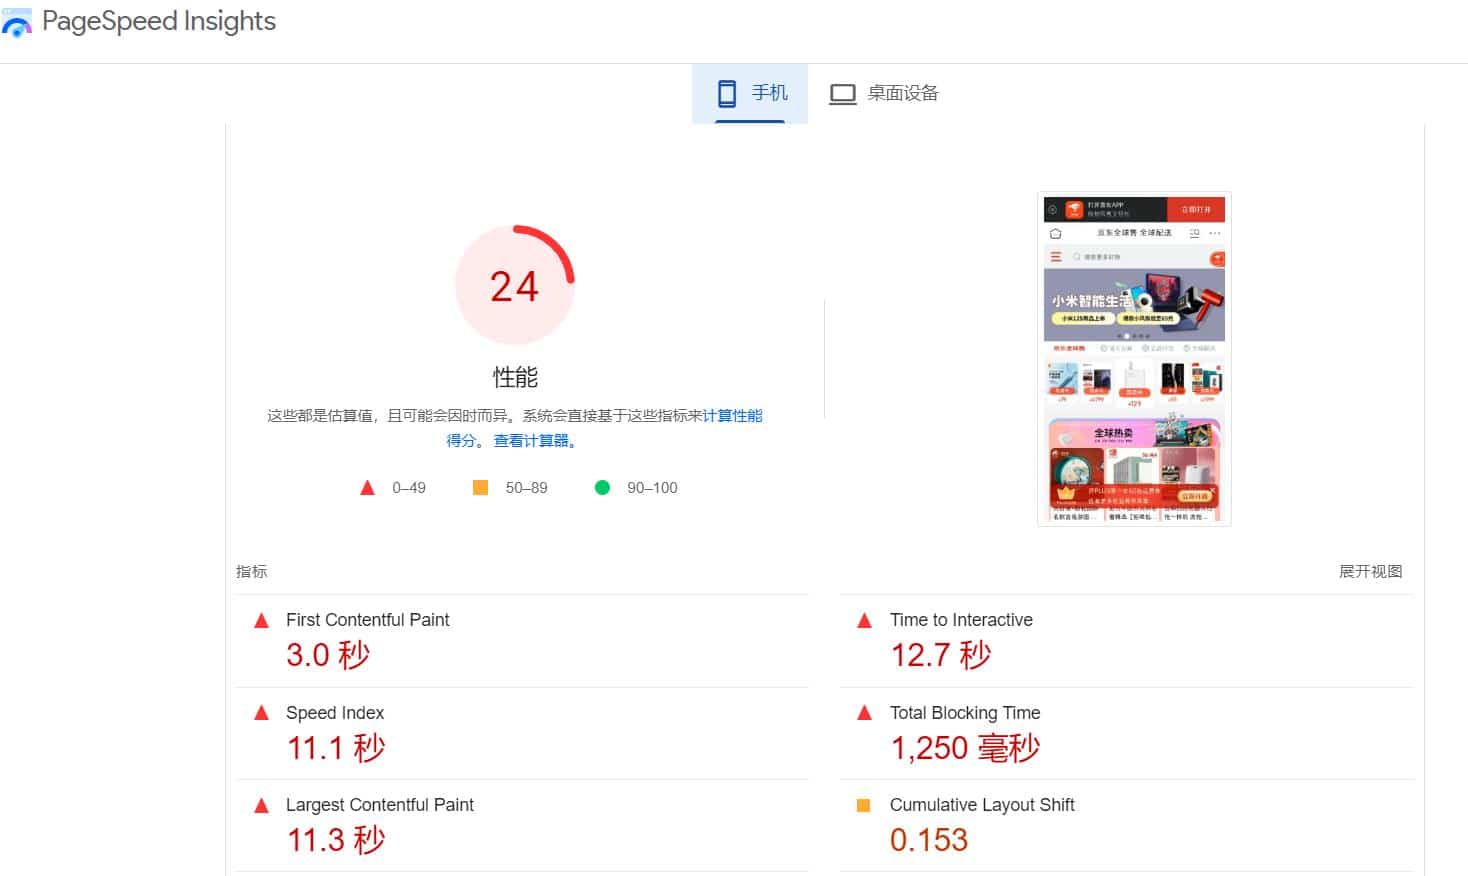Click the 11.3 秒 value
Image resolution: width=1468 pixels, height=876 pixels.
(x=336, y=840)
